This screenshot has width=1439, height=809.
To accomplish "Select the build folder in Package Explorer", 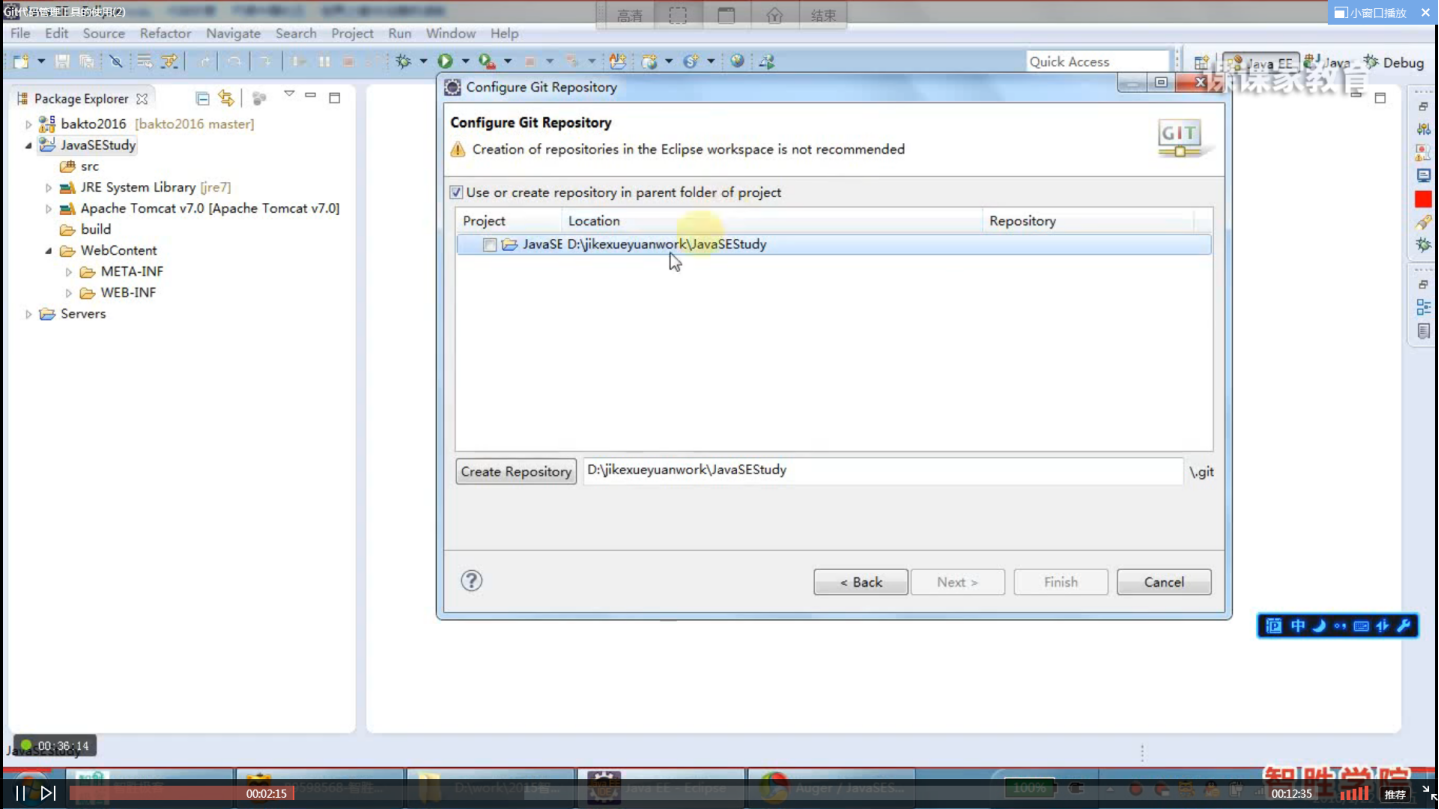I will tap(85, 229).
